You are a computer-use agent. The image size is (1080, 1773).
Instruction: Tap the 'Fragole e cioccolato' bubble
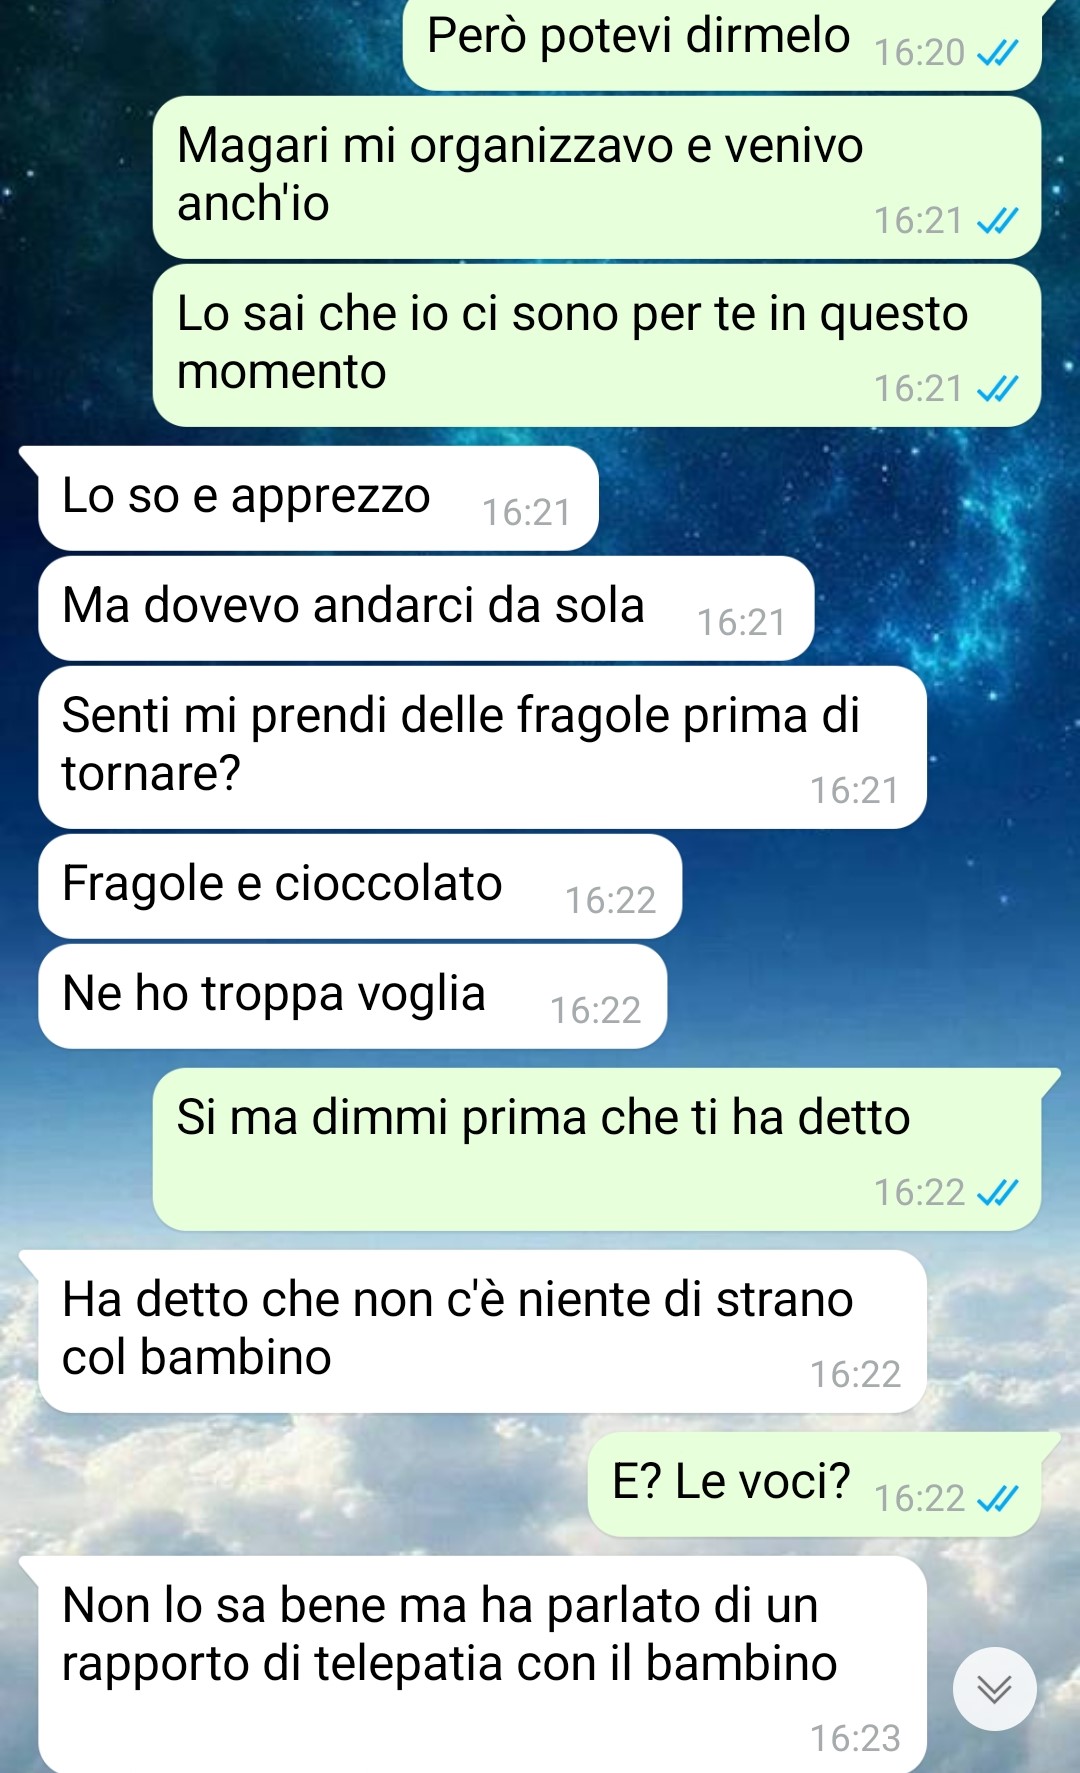point(360,887)
